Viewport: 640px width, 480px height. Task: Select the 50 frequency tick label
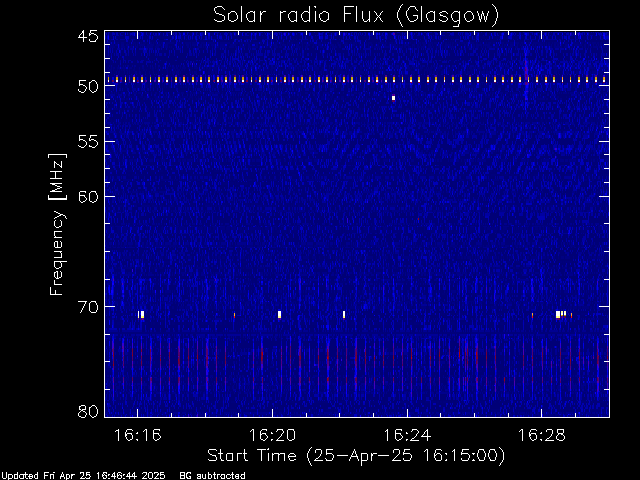tap(88, 87)
